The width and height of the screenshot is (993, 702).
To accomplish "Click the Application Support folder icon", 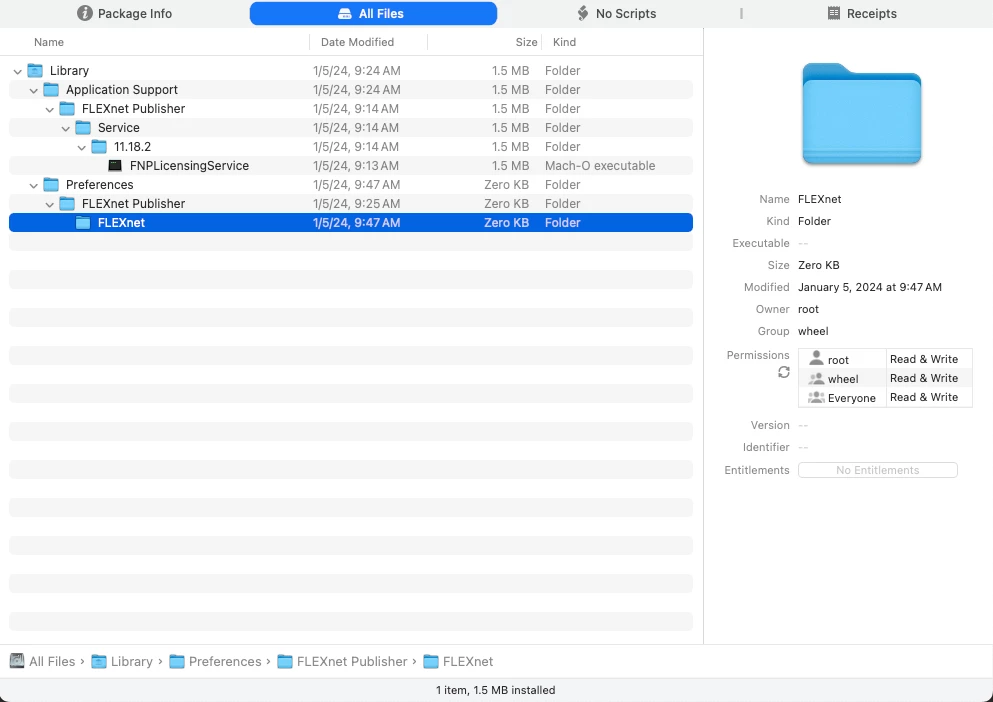I will [51, 89].
